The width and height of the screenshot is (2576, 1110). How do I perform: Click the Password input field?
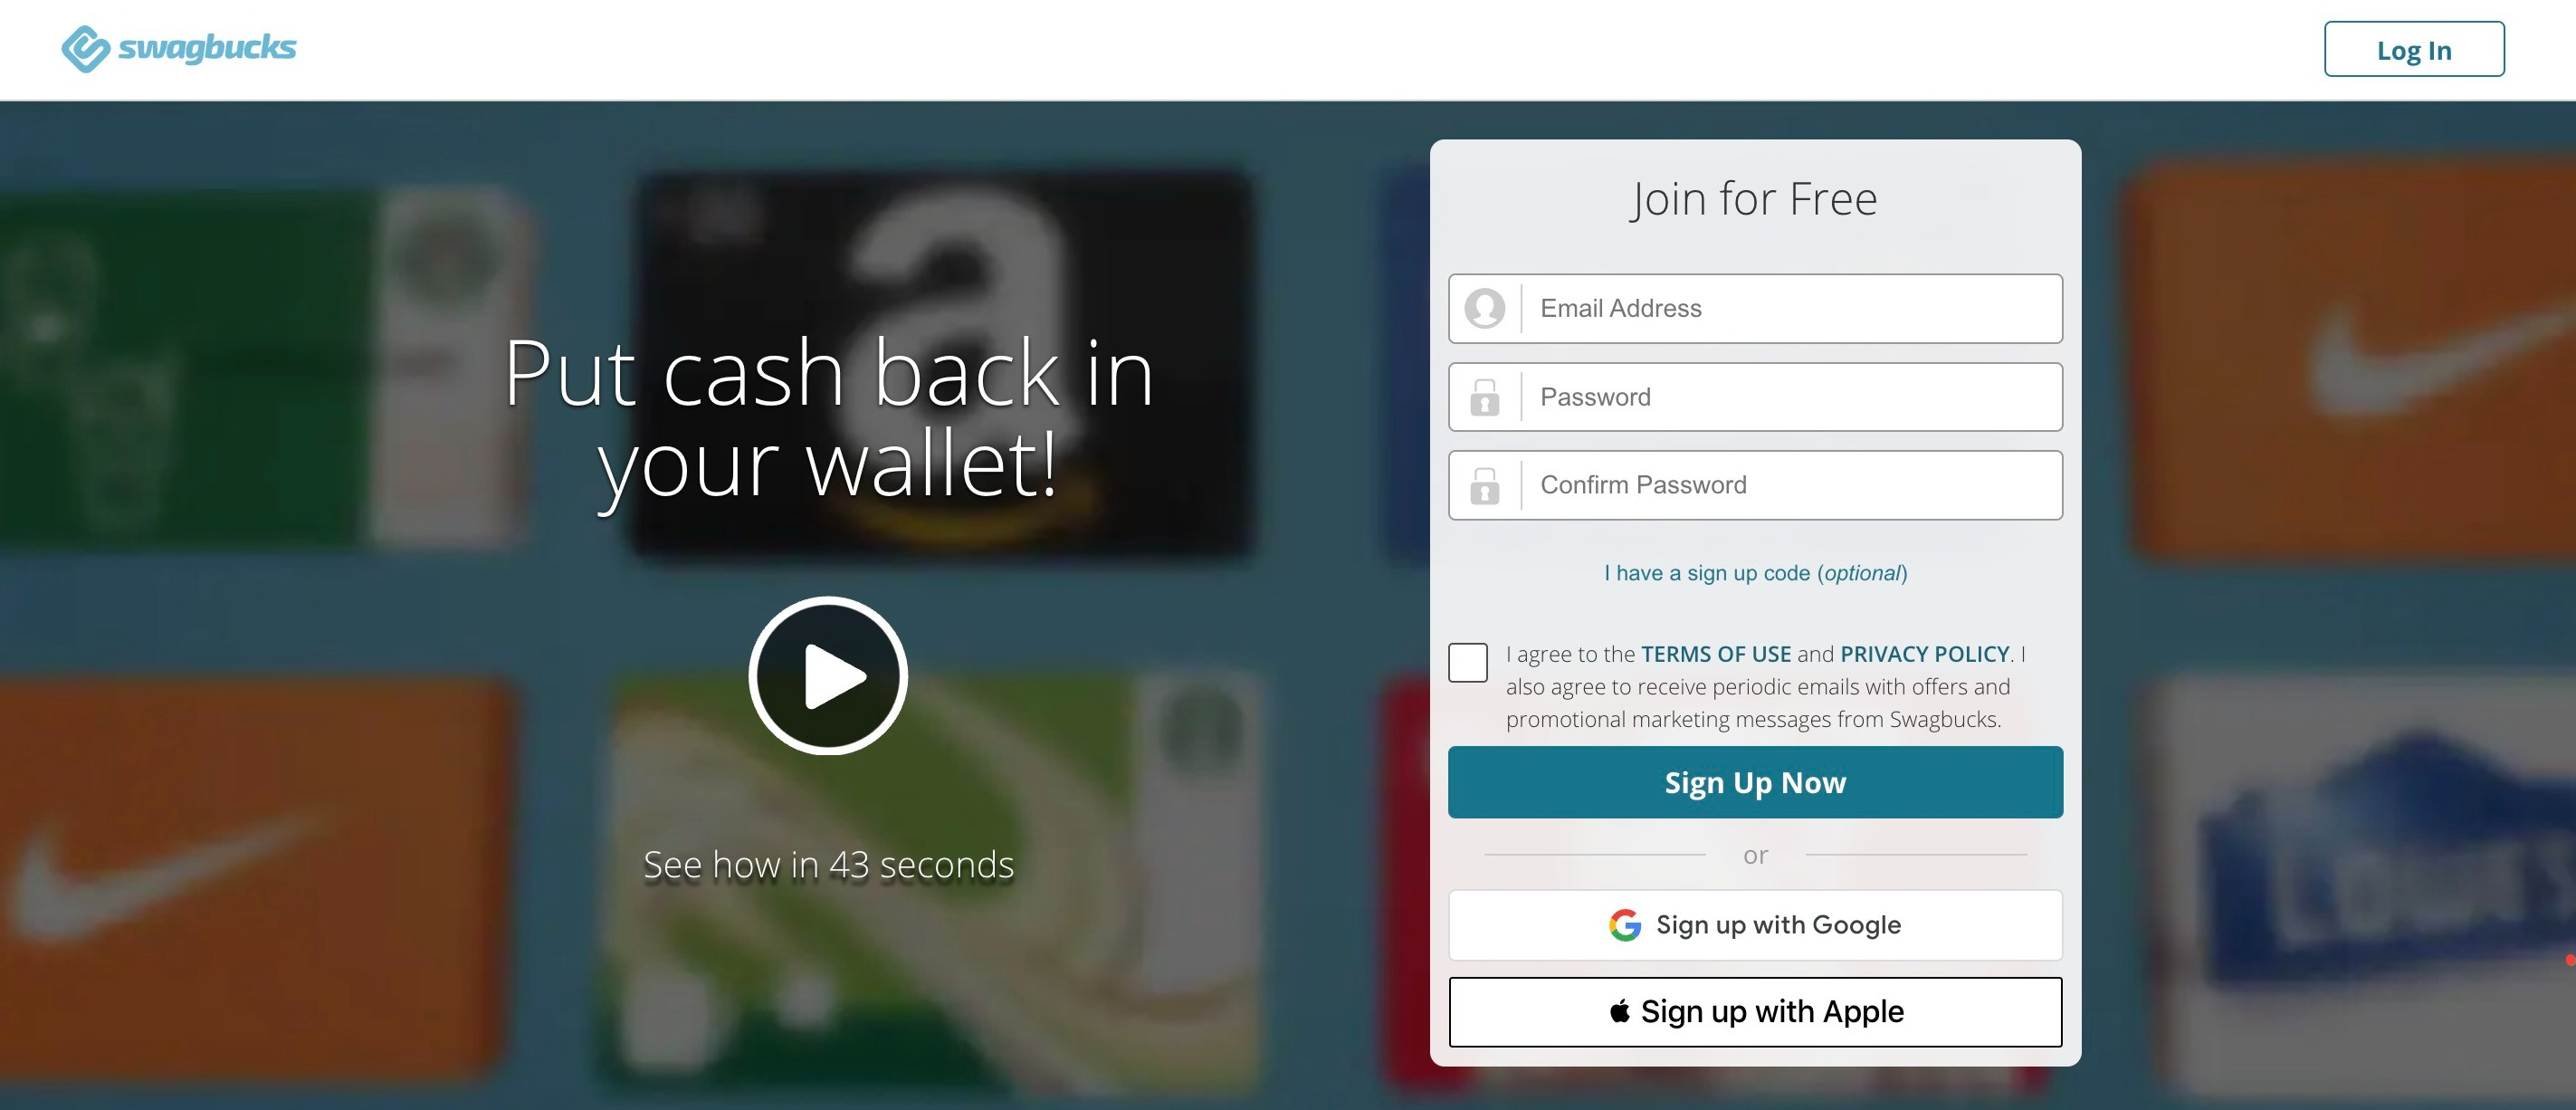1756,397
